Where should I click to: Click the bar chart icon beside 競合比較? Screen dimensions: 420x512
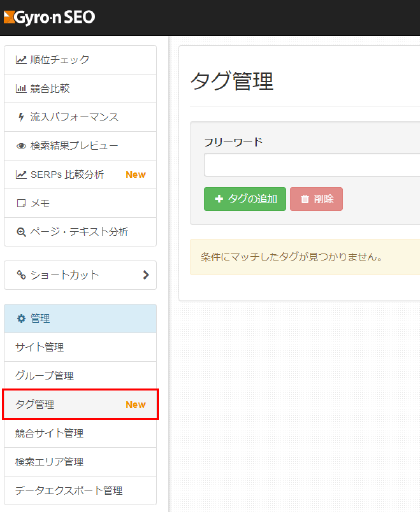[21, 88]
